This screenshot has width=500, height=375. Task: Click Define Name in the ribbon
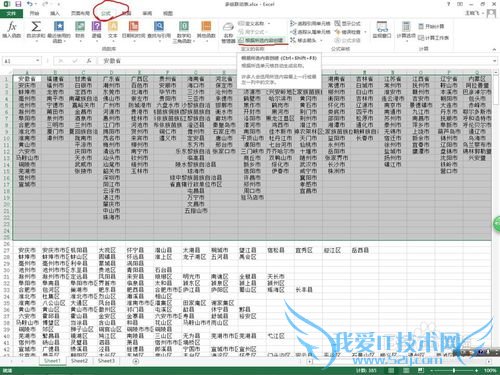click(x=252, y=24)
